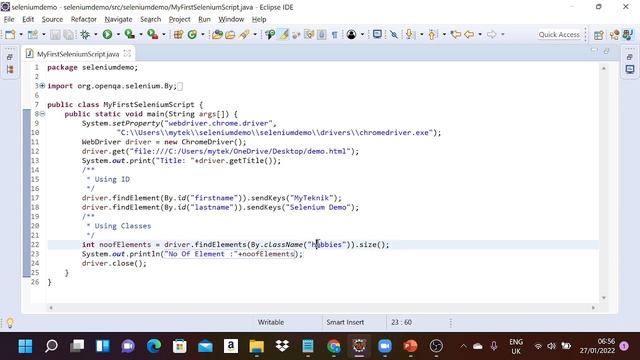Click the vertical scrollbar up arrow
This screenshot has width=640, height=360.
[604, 69]
